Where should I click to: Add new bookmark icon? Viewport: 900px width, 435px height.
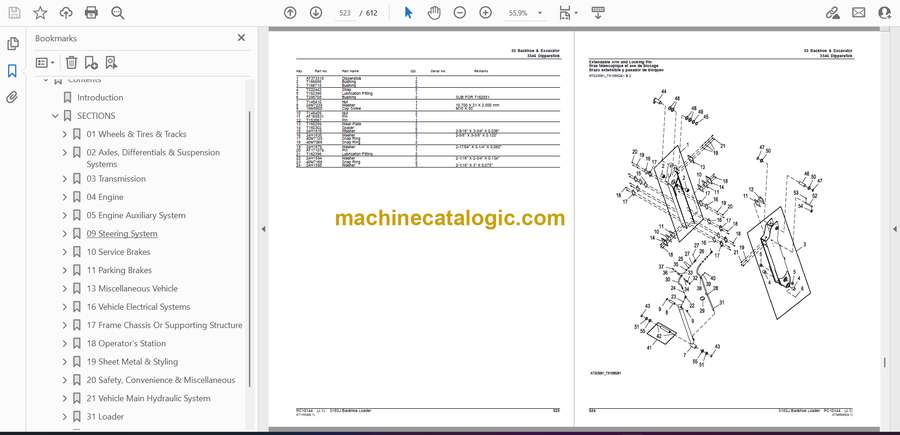91,62
